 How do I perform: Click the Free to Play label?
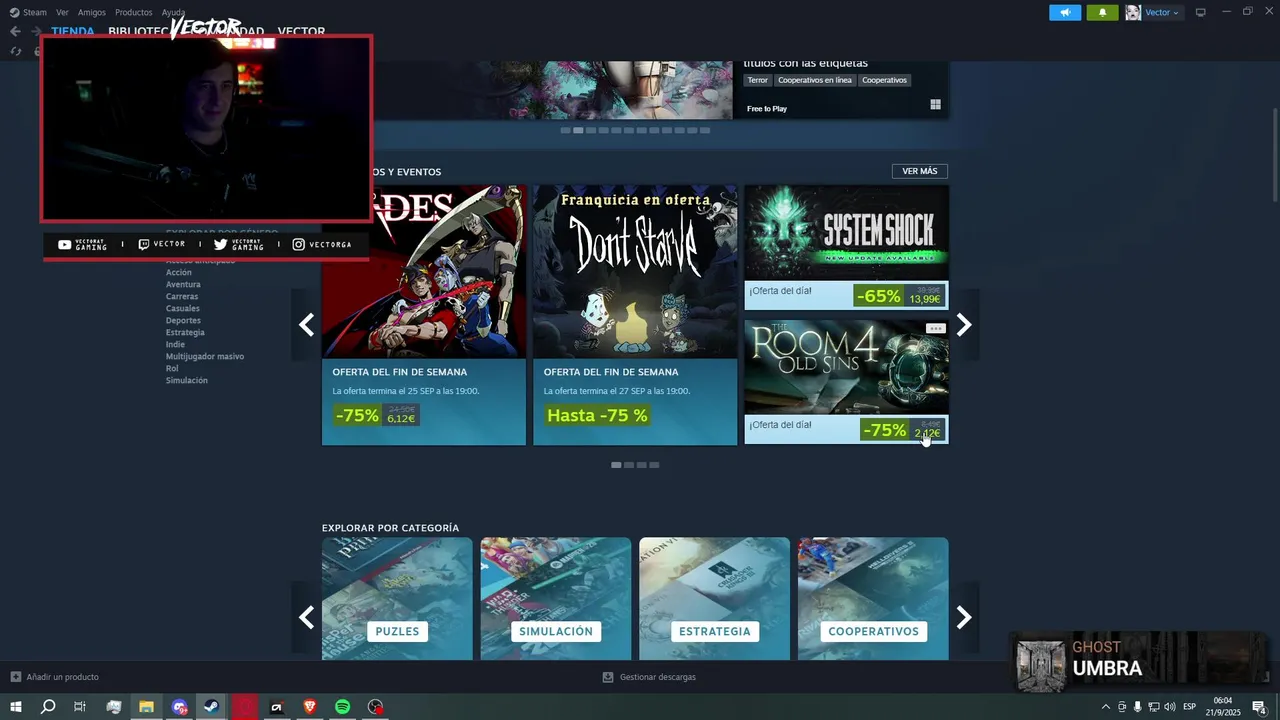(x=767, y=108)
